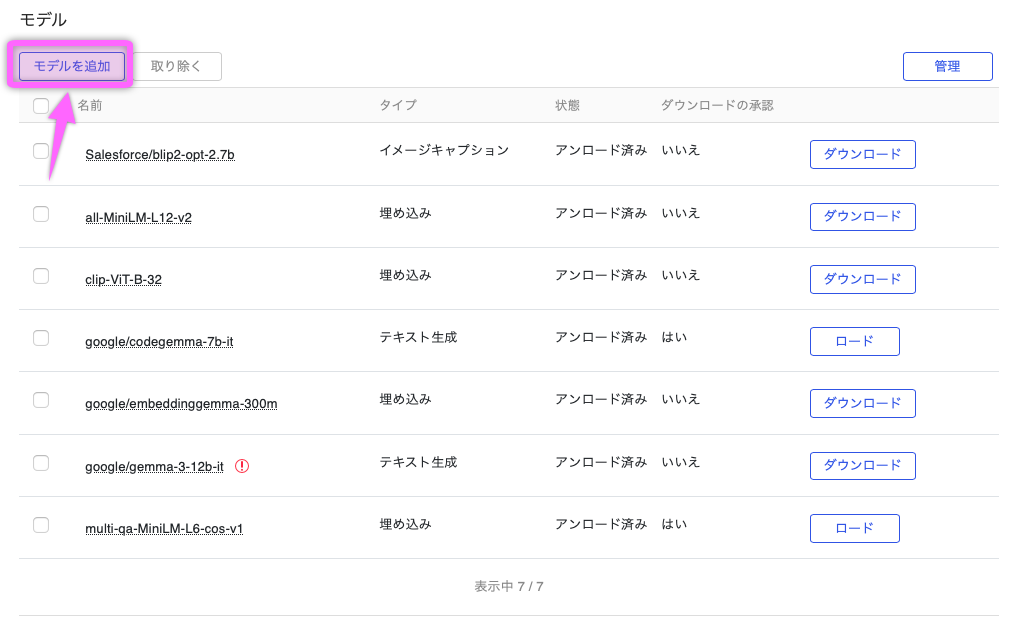The height and width of the screenshot is (643, 1012).
Task: Click the モデル page heading
Action: click(43, 20)
